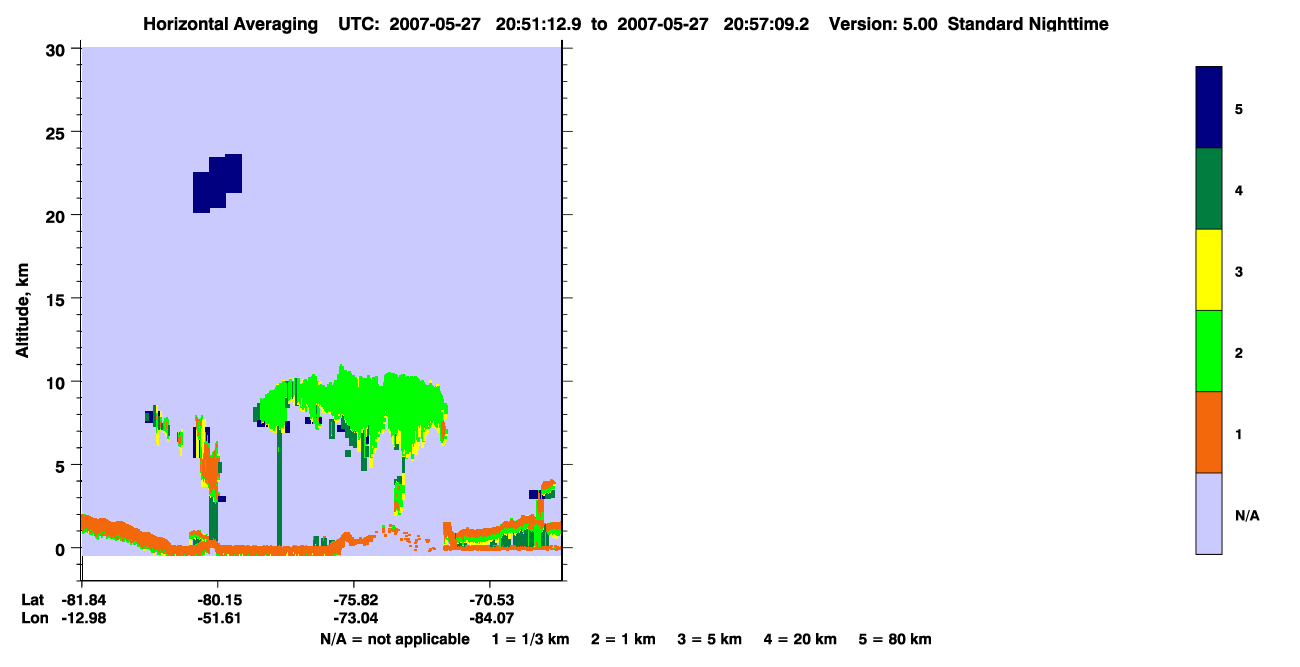Click the Standard Nighttime text
1300x667 pixels.
click(1028, 24)
